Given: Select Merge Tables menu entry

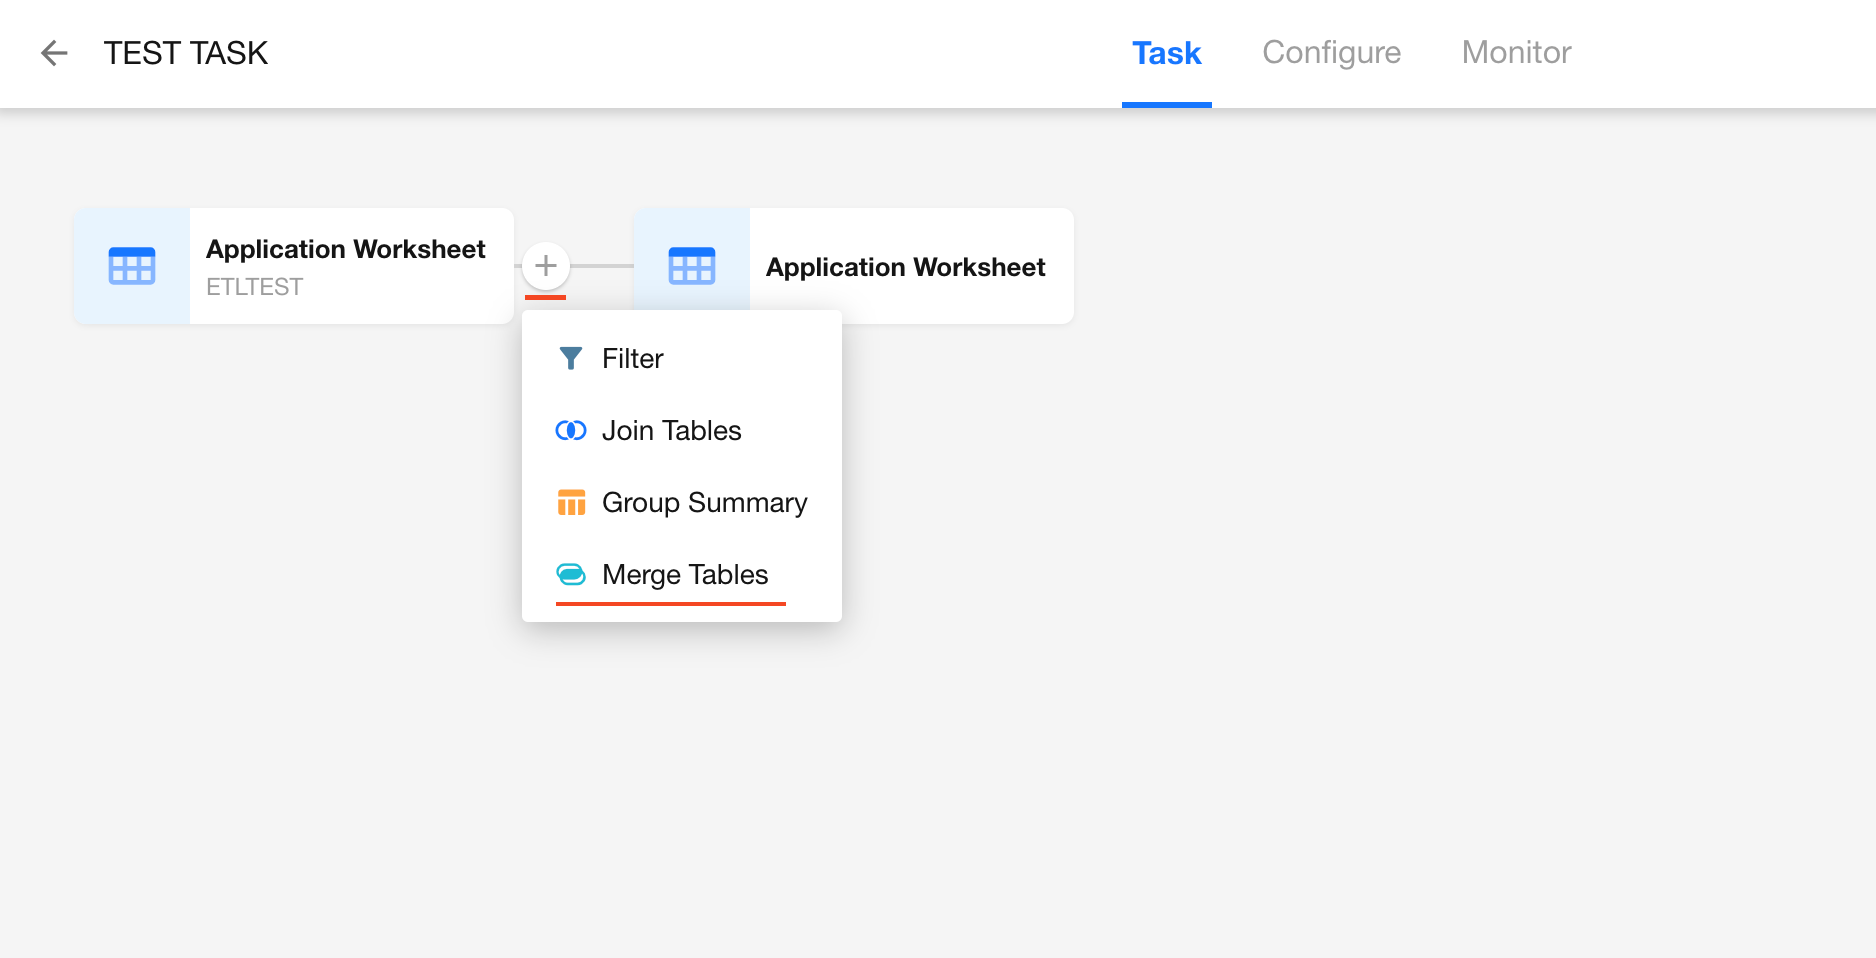Looking at the screenshot, I should click(685, 575).
